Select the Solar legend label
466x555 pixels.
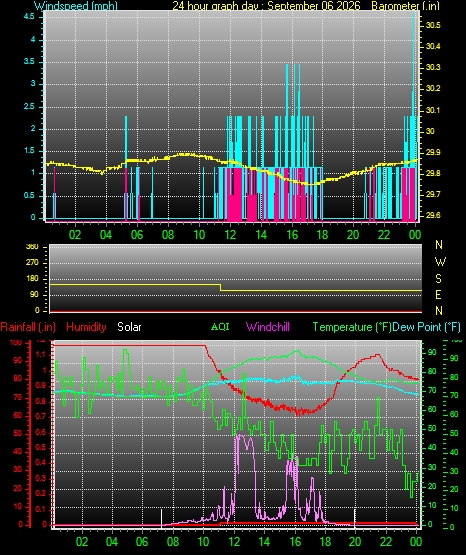point(129,327)
